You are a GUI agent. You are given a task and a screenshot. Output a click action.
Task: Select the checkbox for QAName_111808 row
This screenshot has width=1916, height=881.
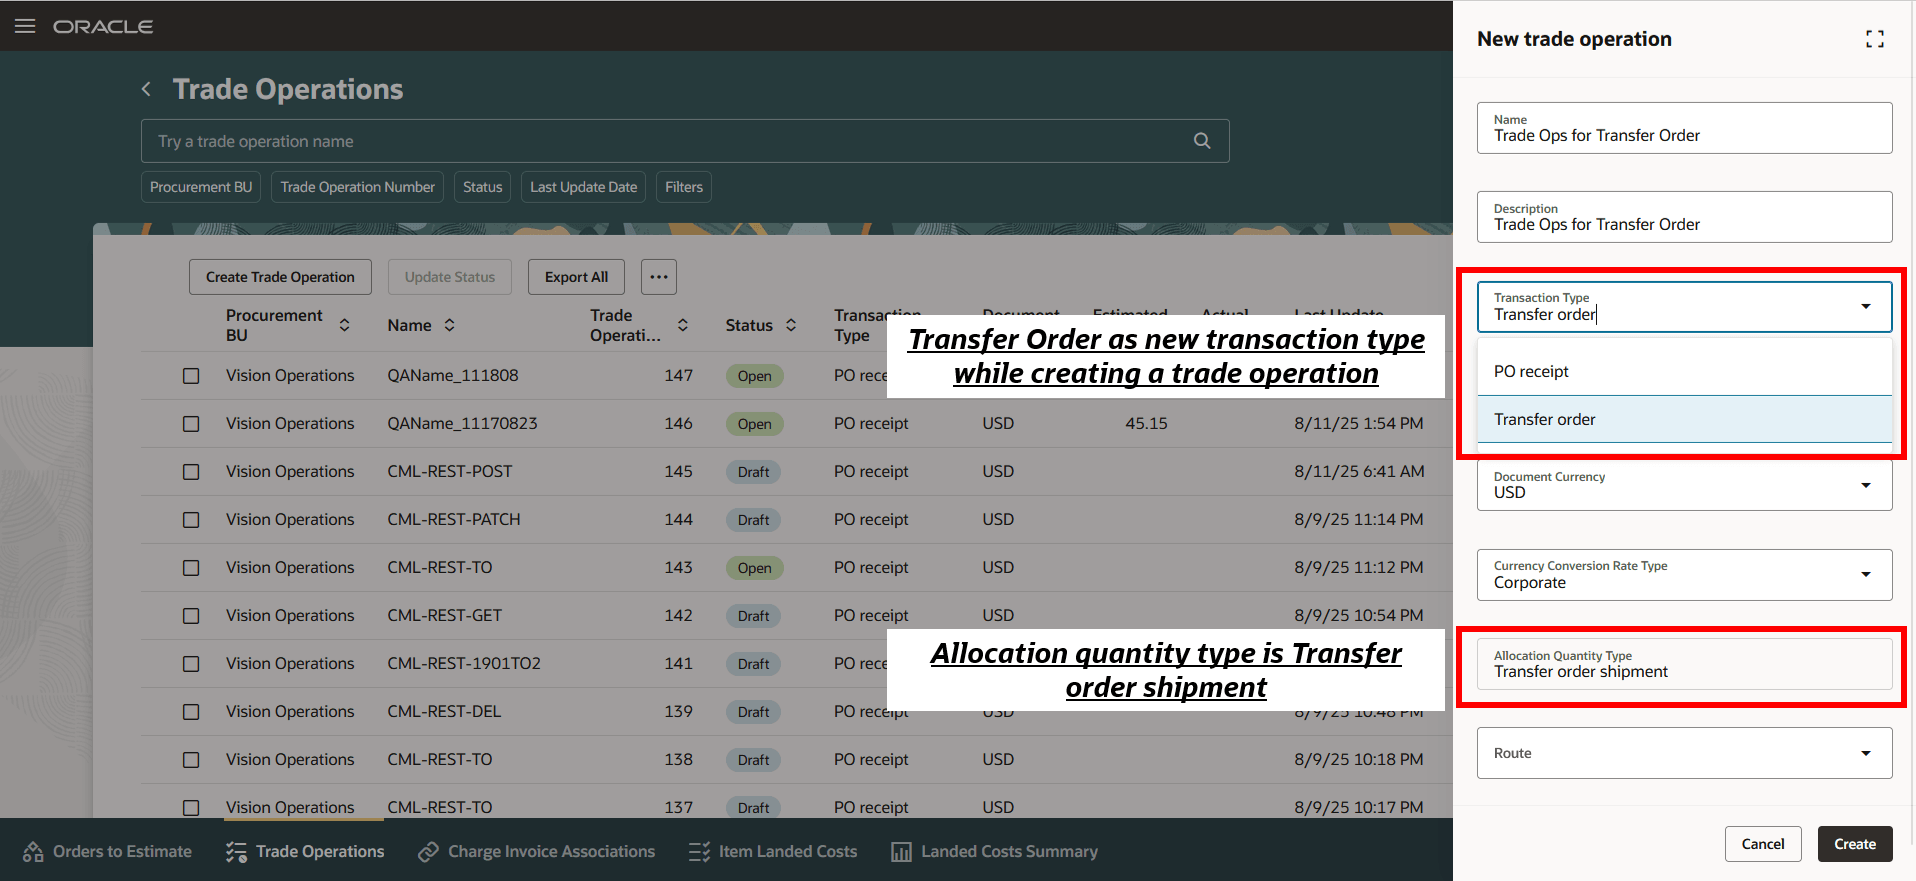191,376
